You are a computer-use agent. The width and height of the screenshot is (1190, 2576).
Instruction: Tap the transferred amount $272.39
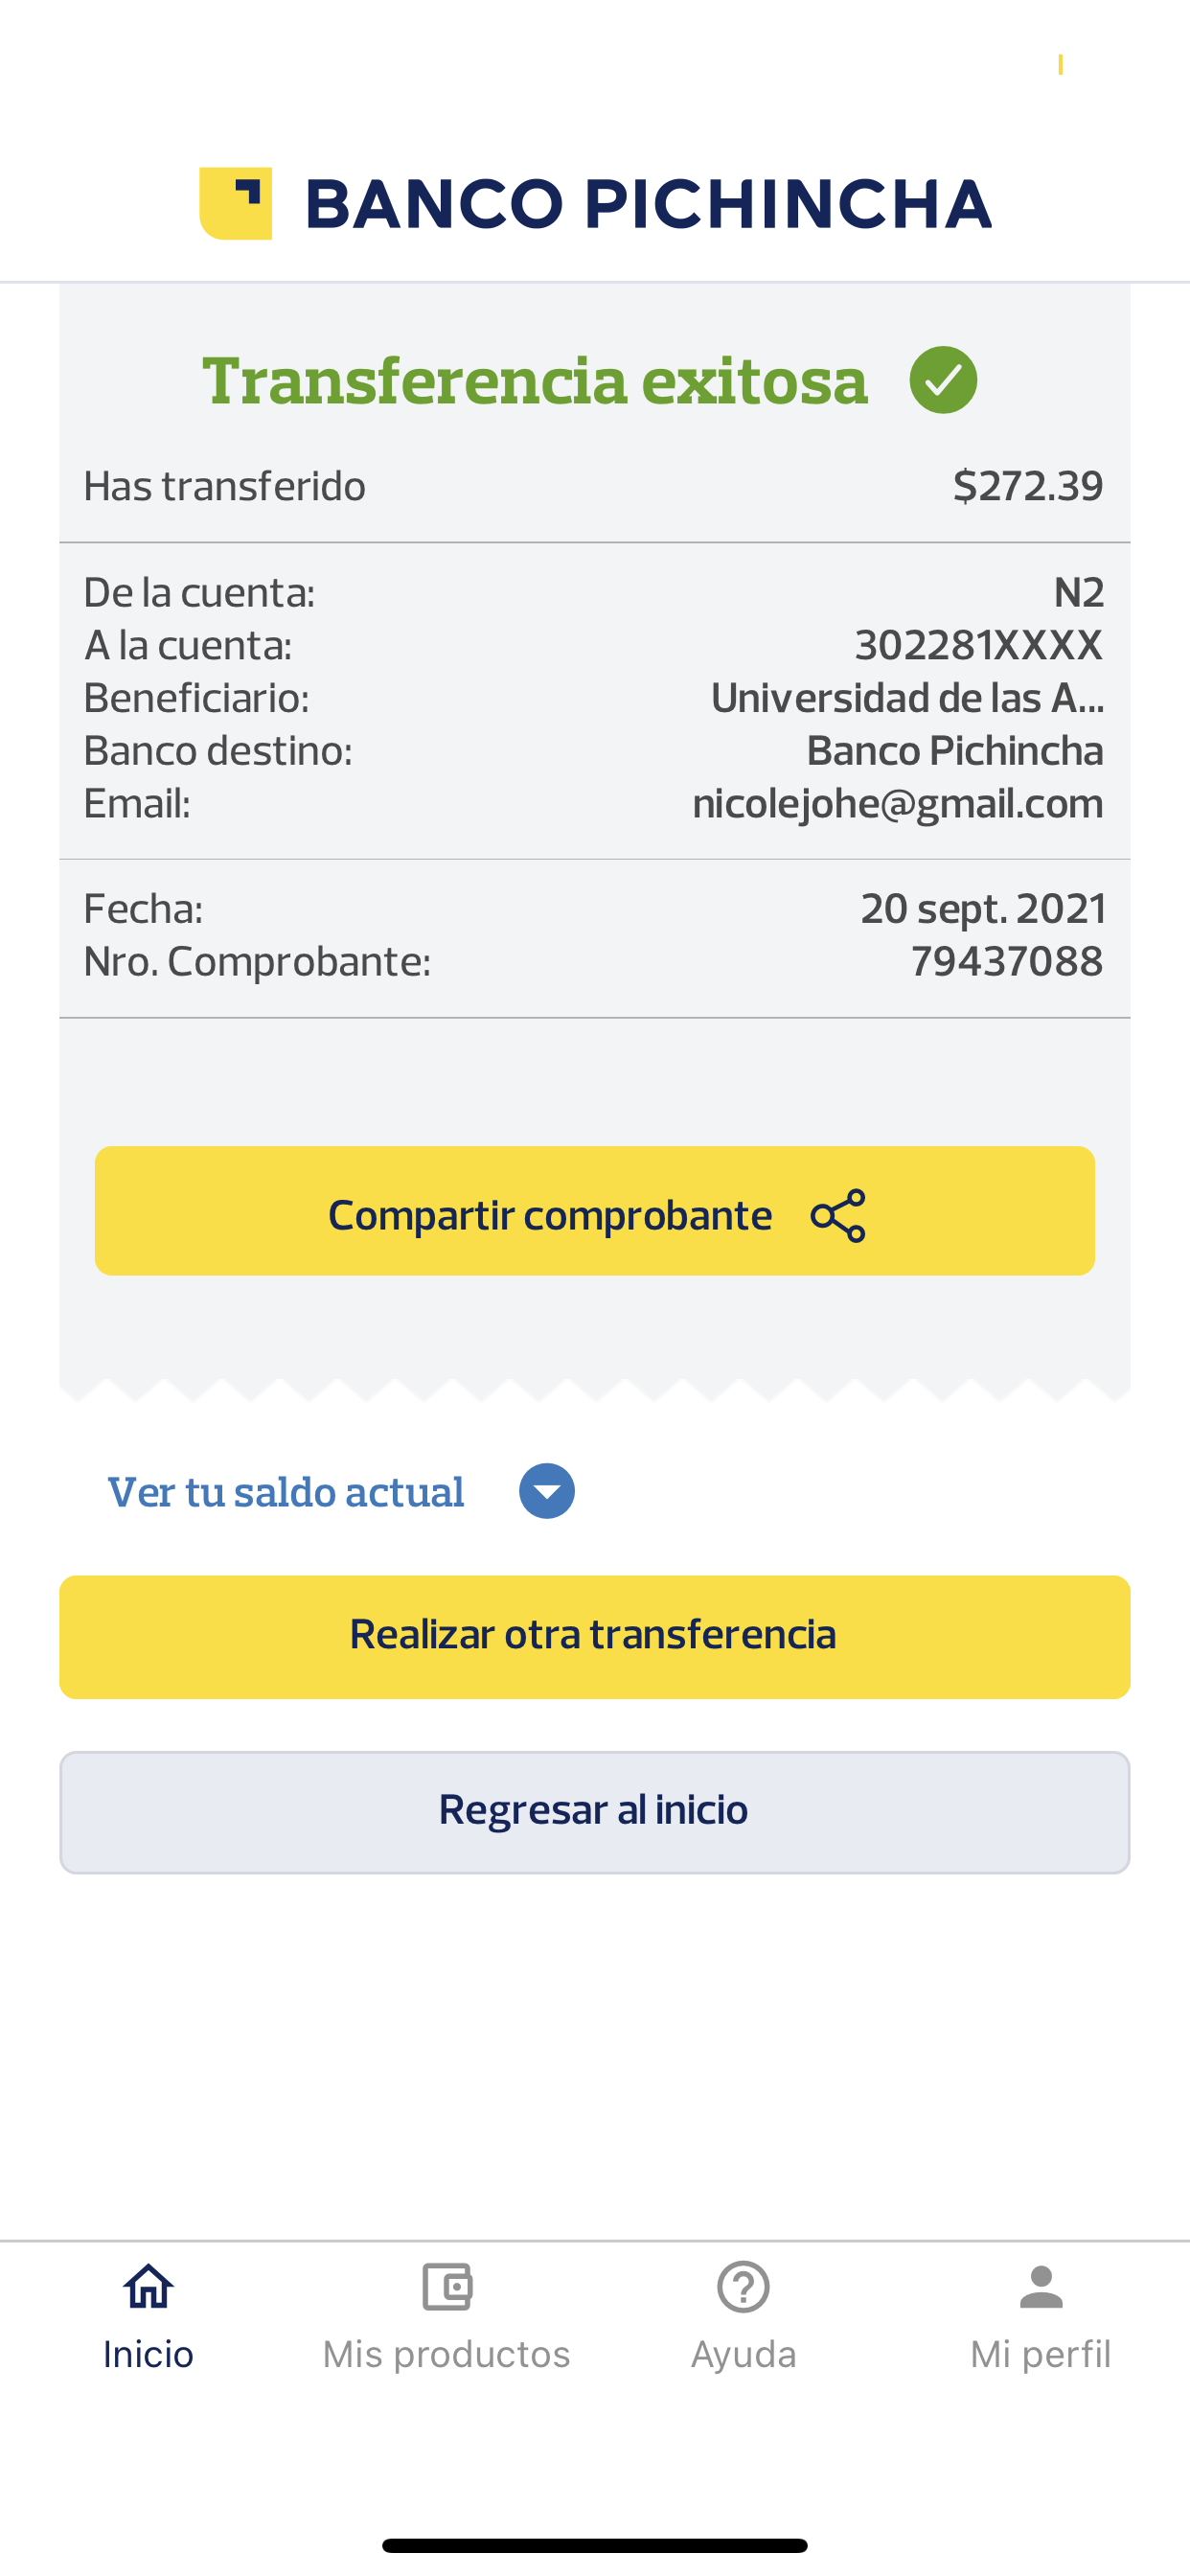click(1028, 486)
